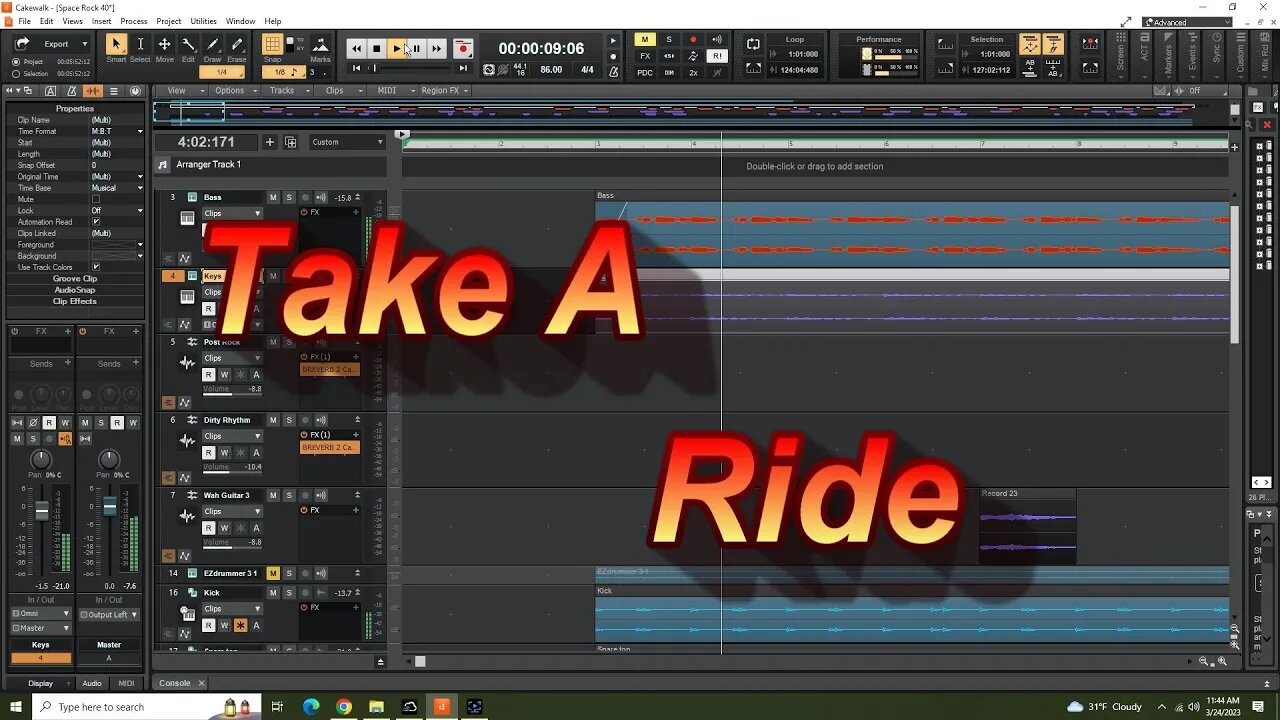Solo the Wah Guitar 3 track
This screenshot has height=720, width=1280.
pos(289,495)
